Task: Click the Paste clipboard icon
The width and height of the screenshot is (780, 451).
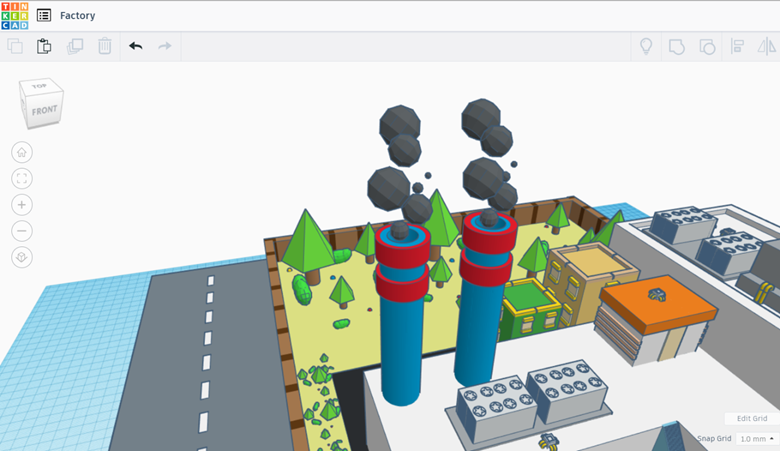Action: [44, 46]
